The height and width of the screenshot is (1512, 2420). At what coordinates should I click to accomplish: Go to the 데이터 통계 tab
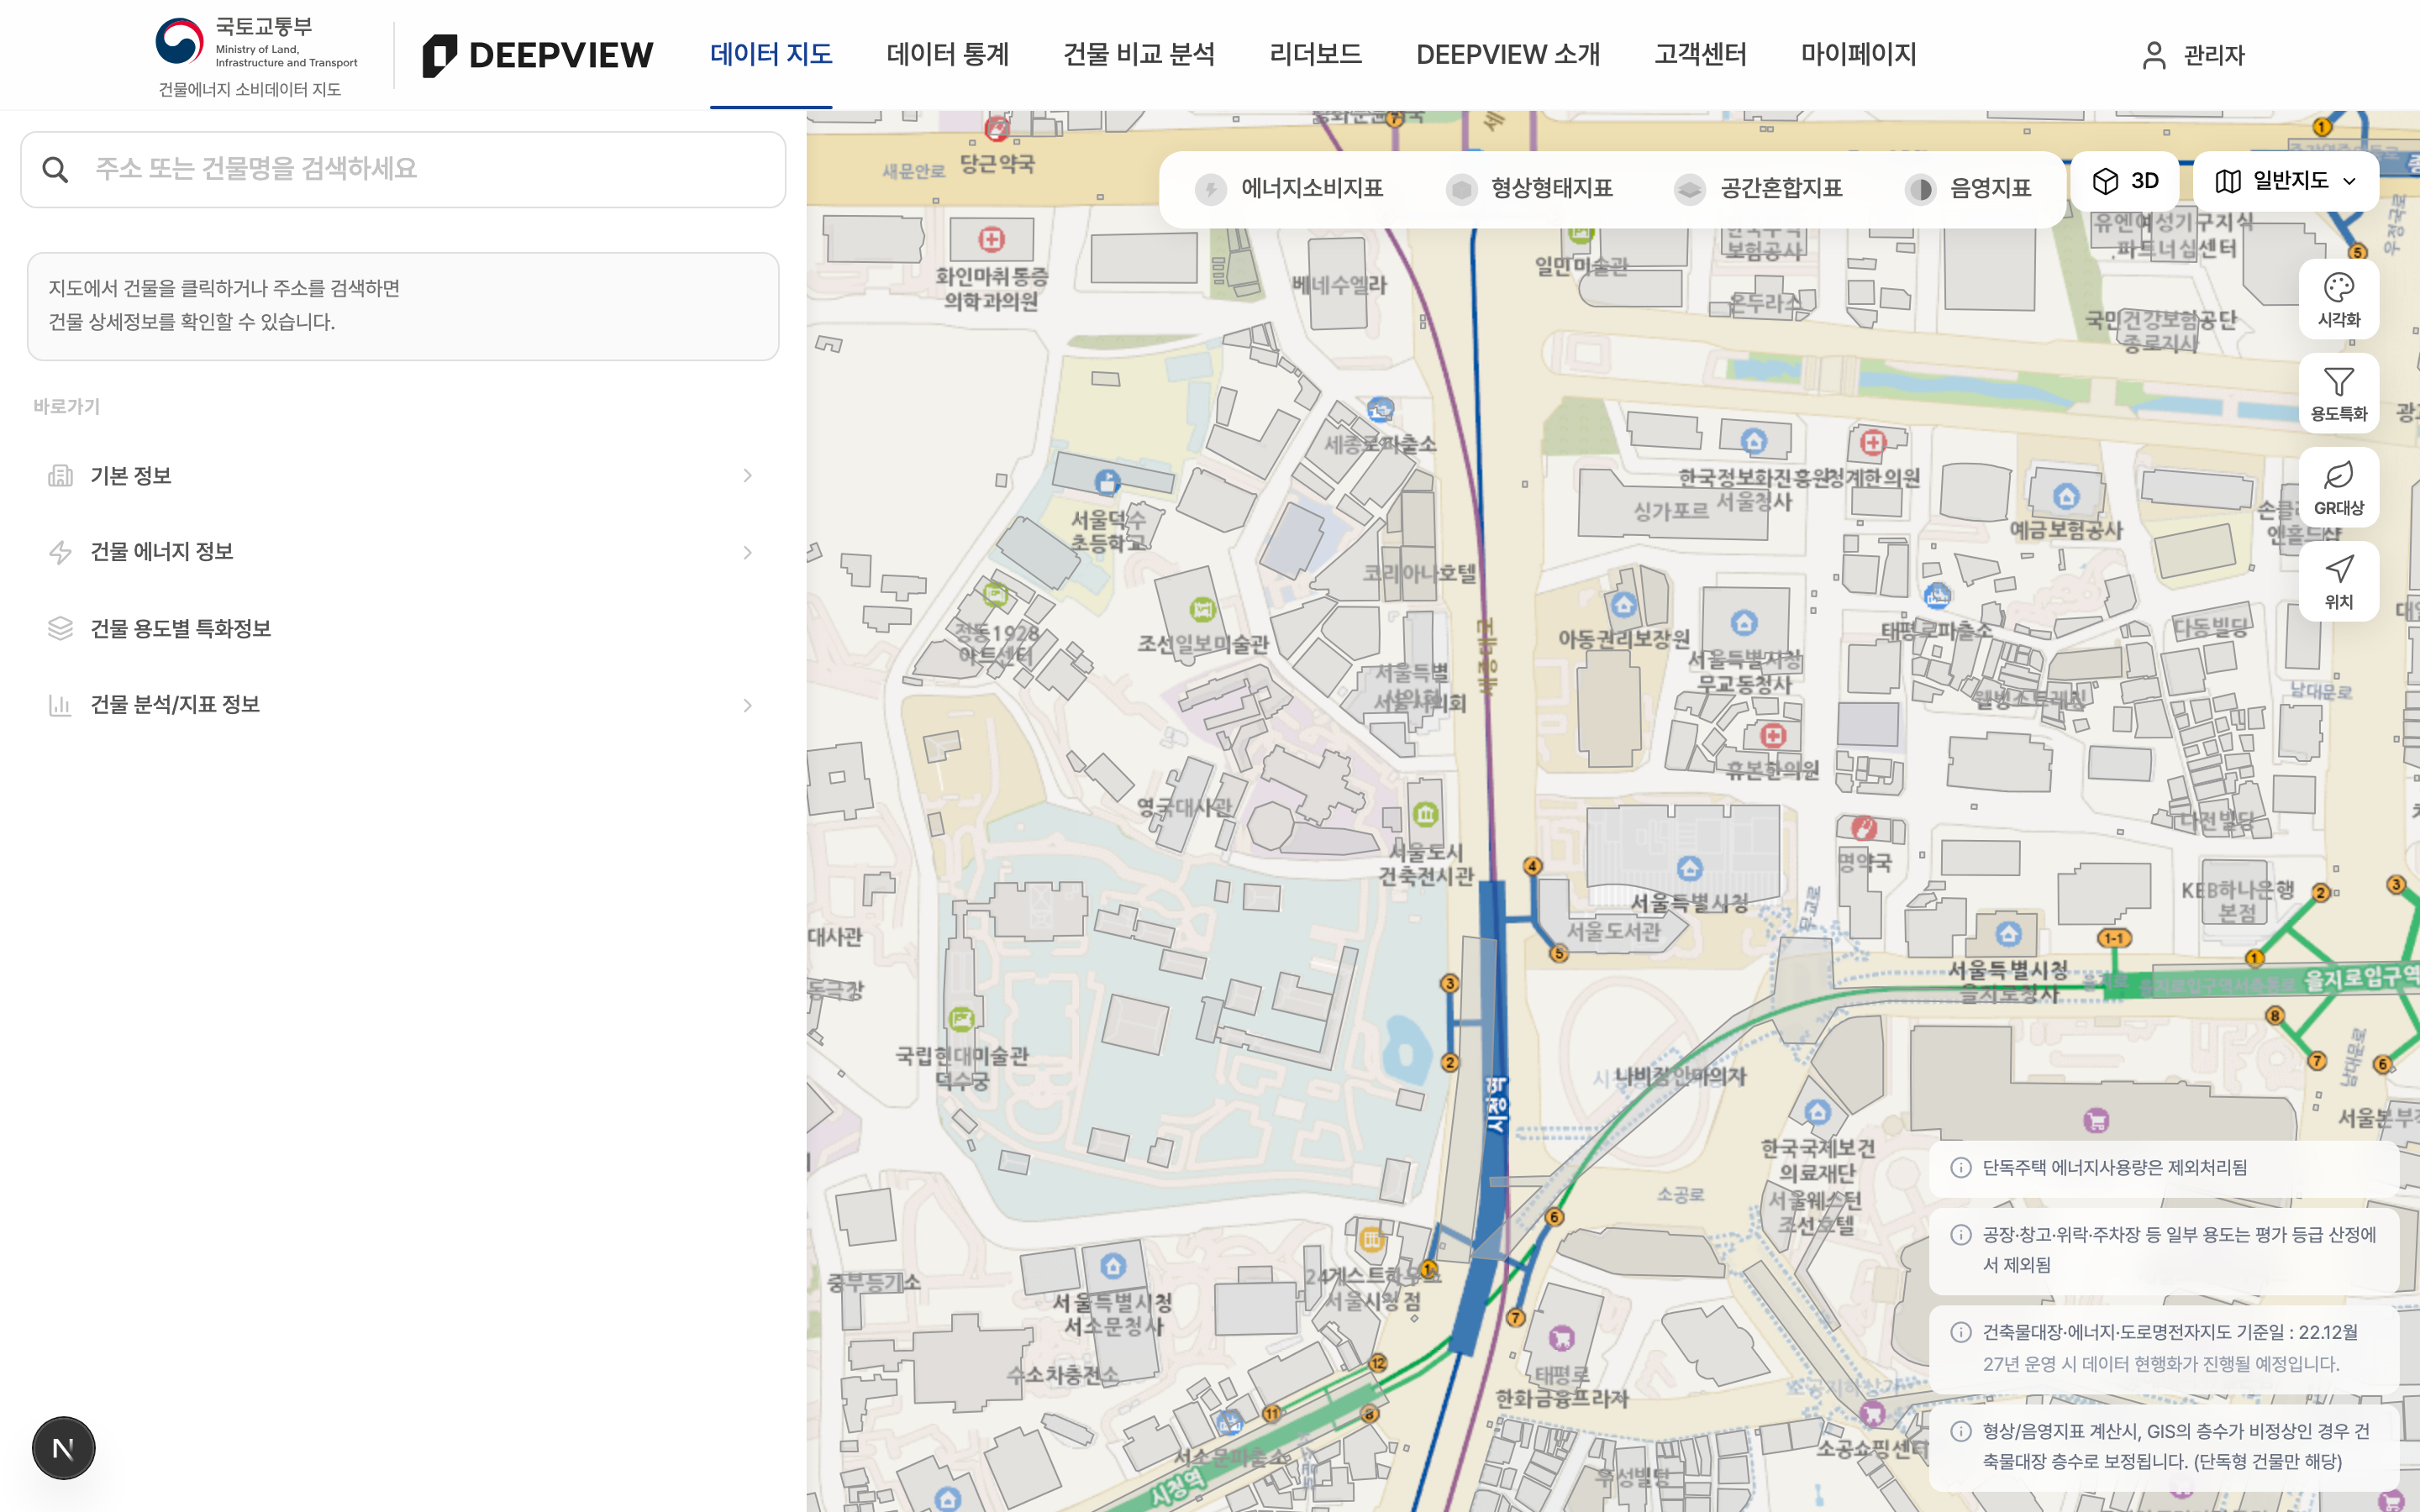point(948,55)
